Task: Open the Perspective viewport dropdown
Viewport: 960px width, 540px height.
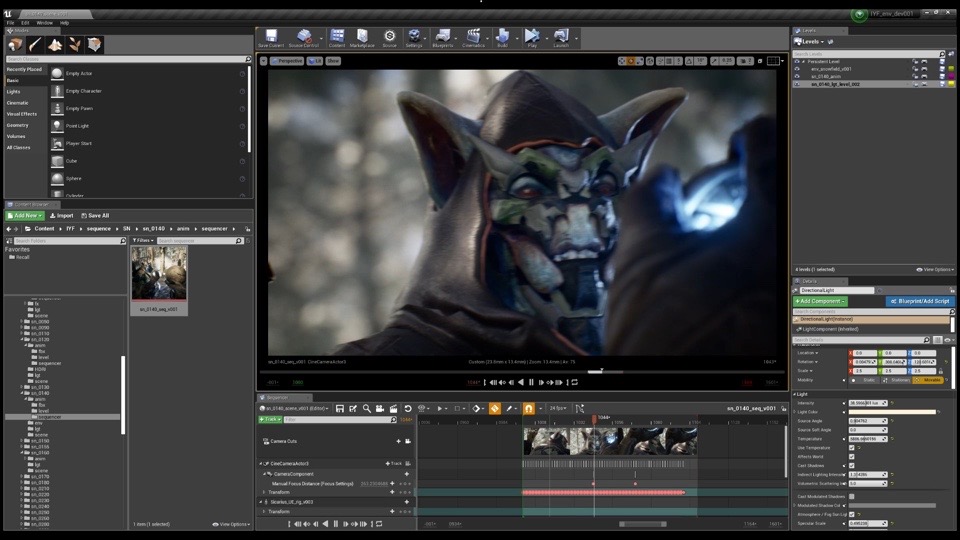Action: (287, 61)
